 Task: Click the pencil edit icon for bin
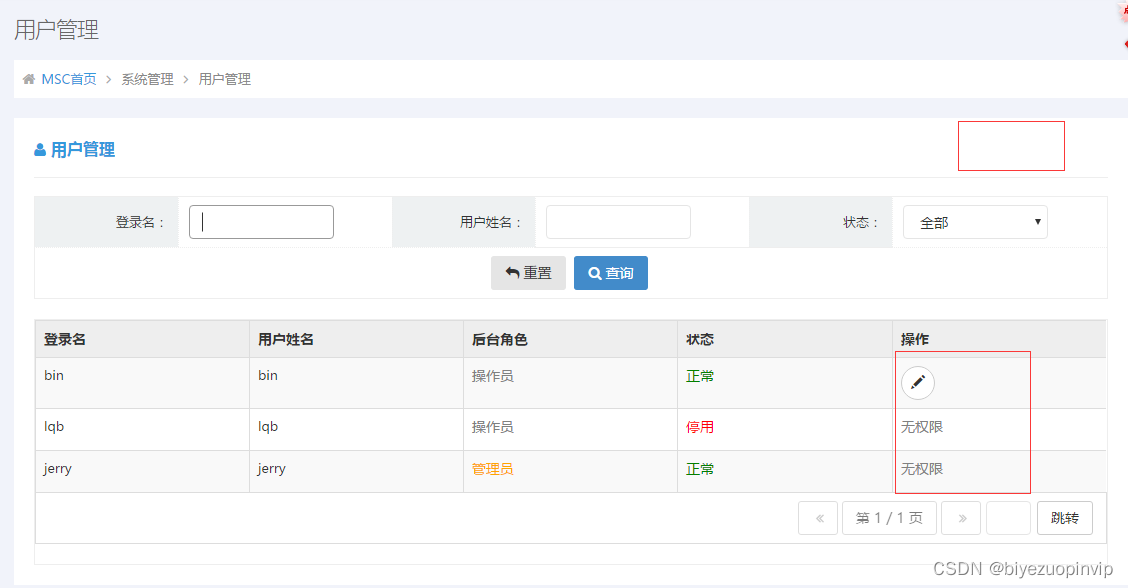pos(918,383)
